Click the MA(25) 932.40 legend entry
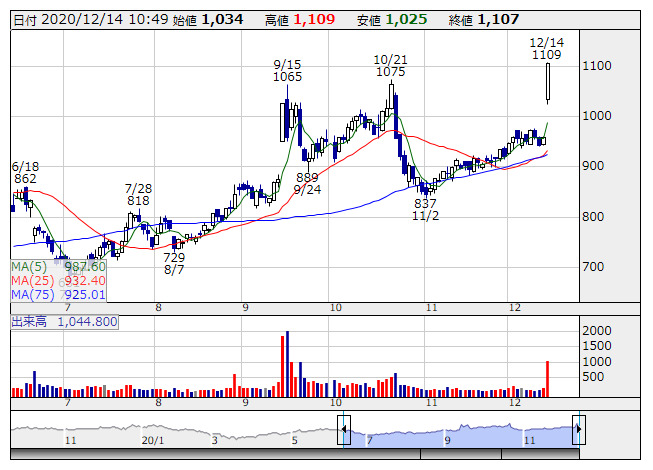Image resolution: width=653 pixels, height=470 pixels. (x=58, y=281)
